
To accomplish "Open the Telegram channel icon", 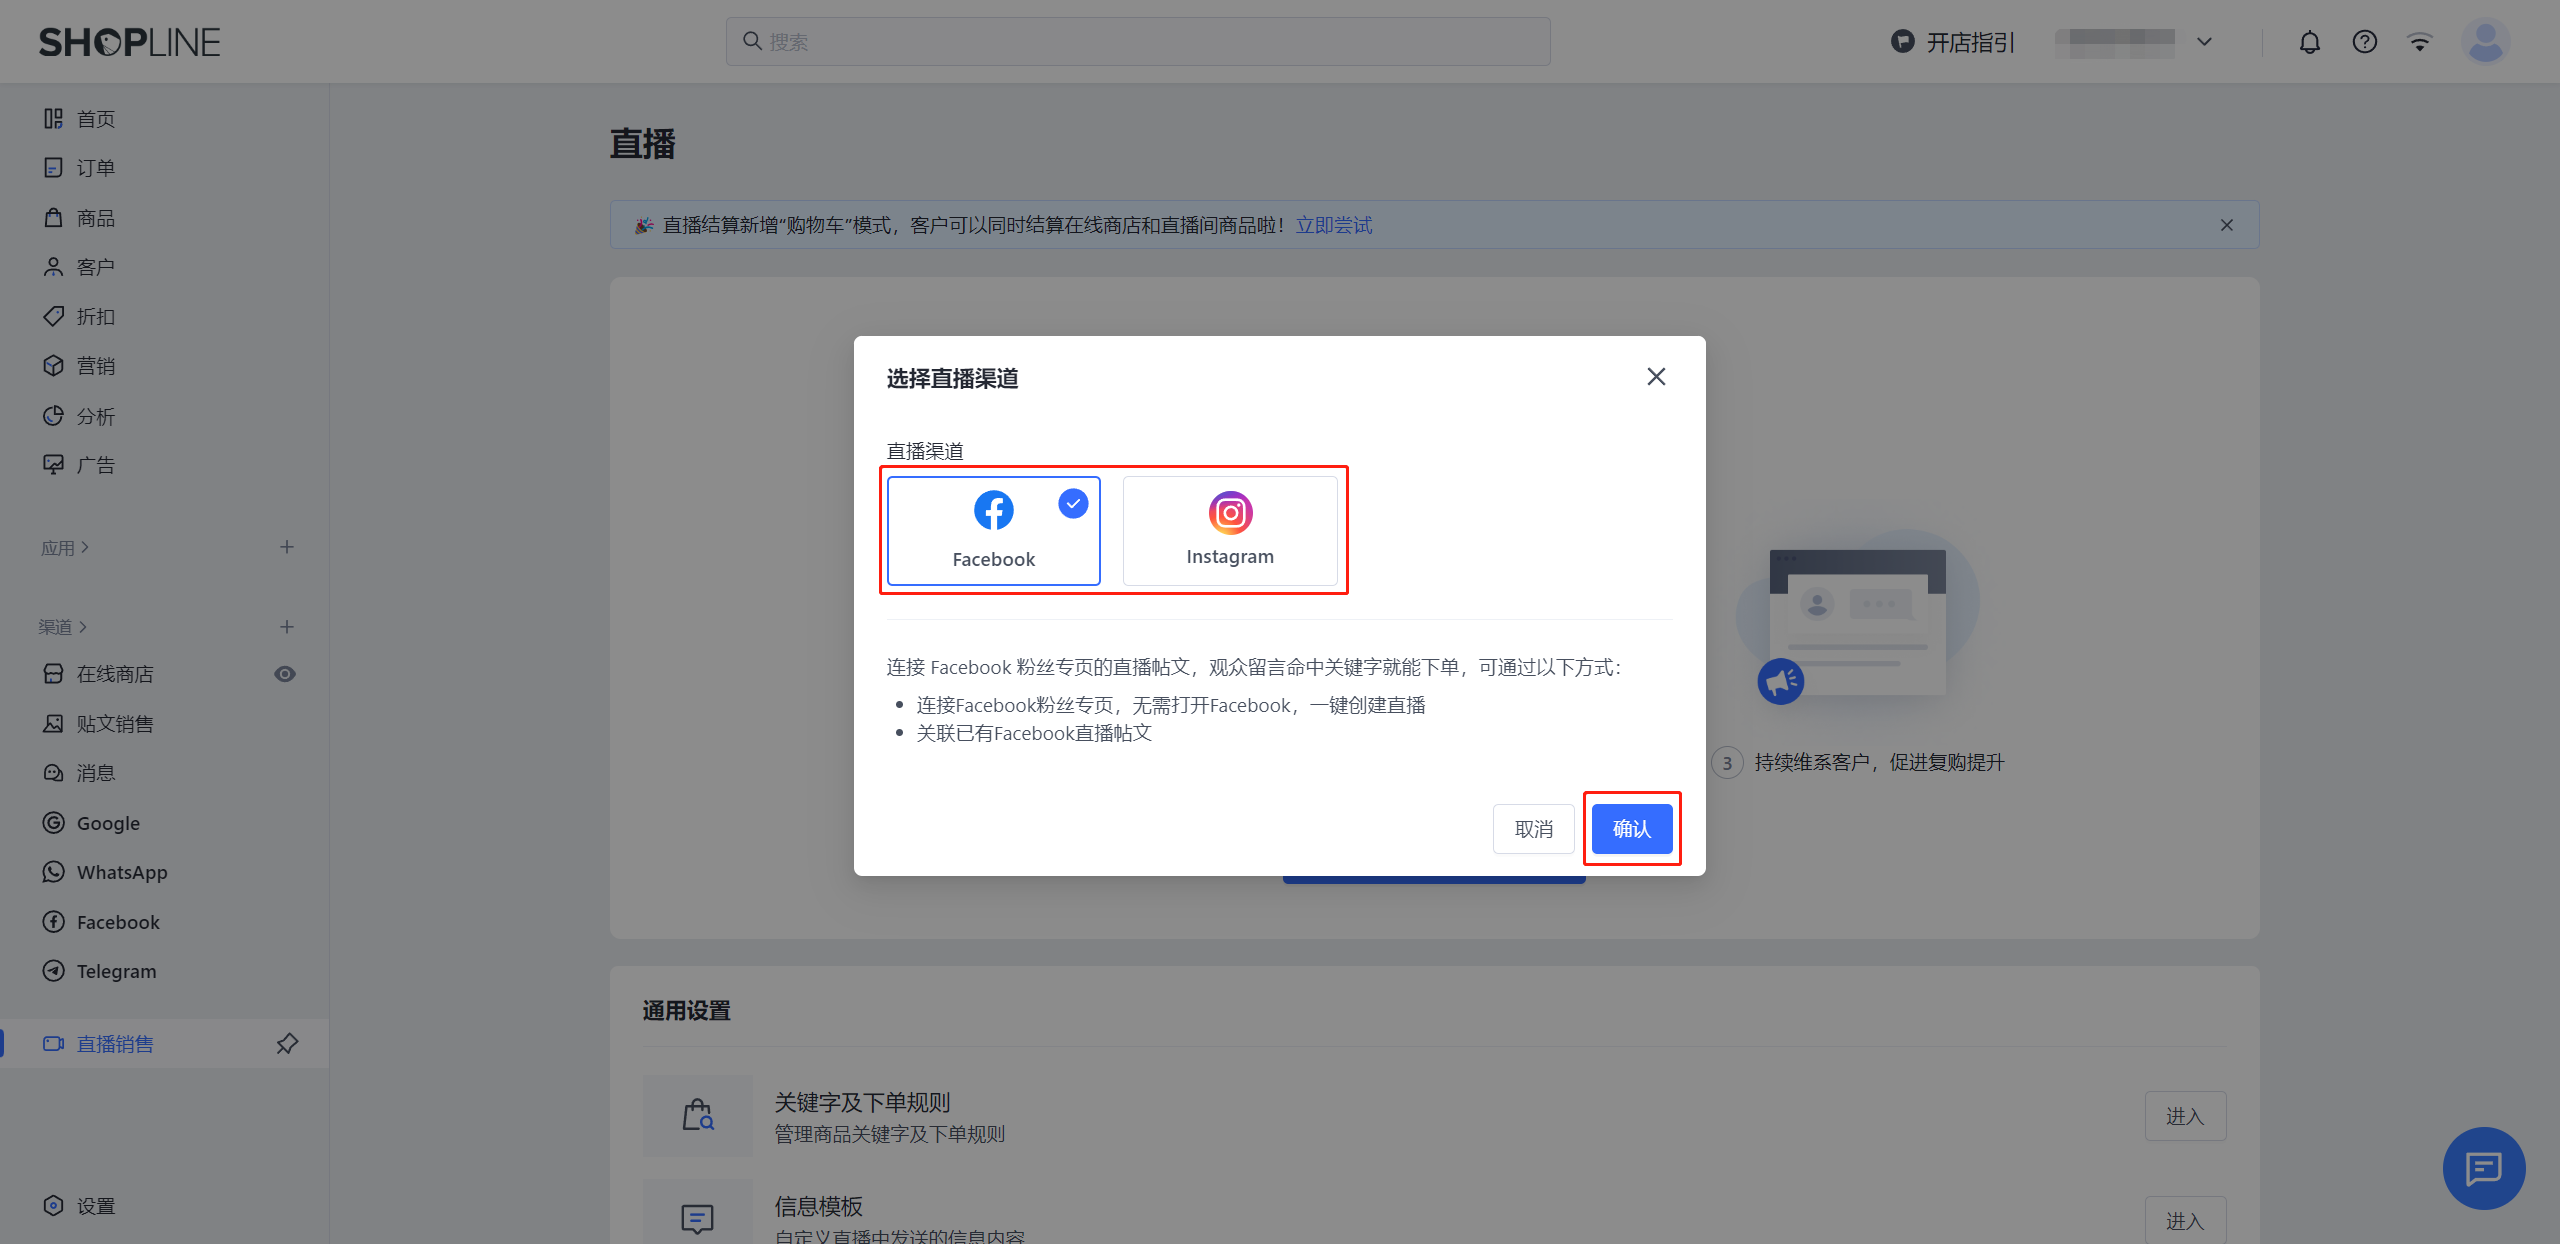I will (x=53, y=971).
